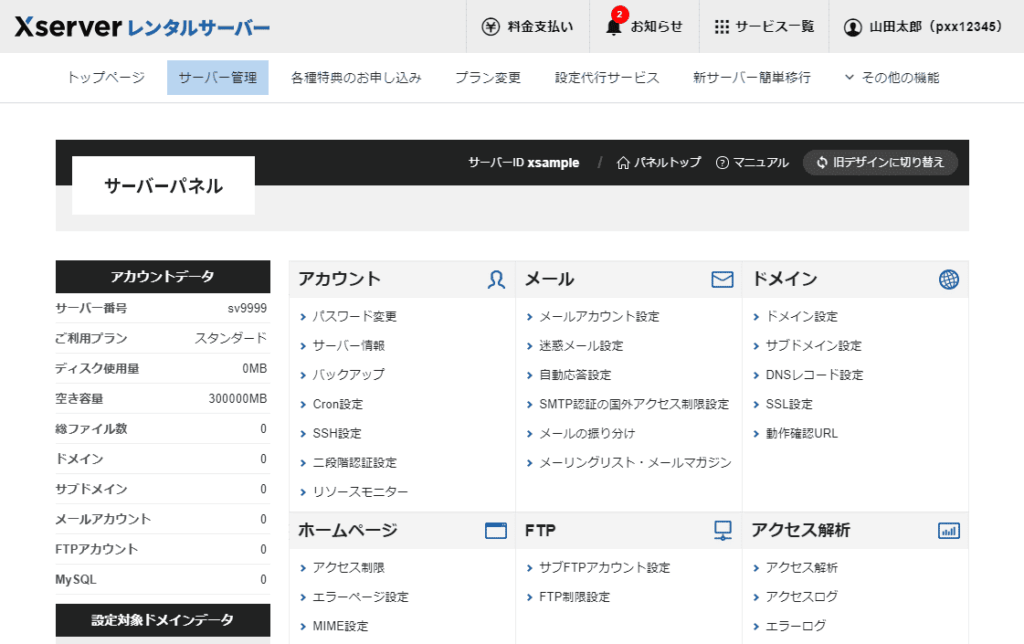Open the services grid icon

pyautogui.click(x=722, y=27)
